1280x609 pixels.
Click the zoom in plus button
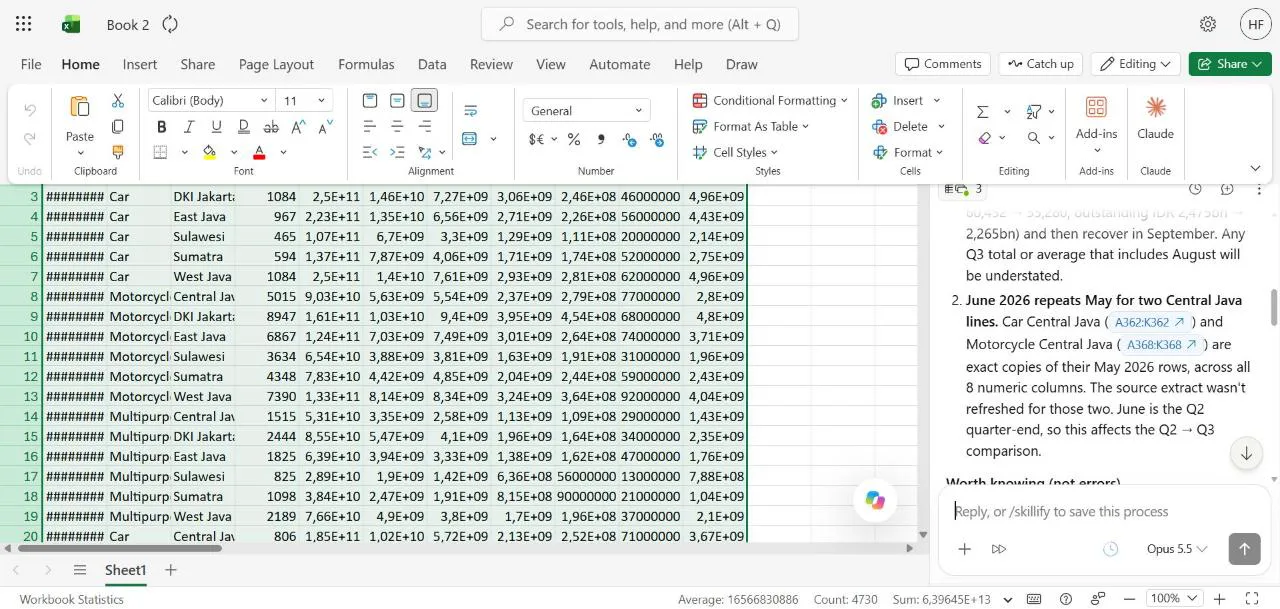pos(1219,599)
